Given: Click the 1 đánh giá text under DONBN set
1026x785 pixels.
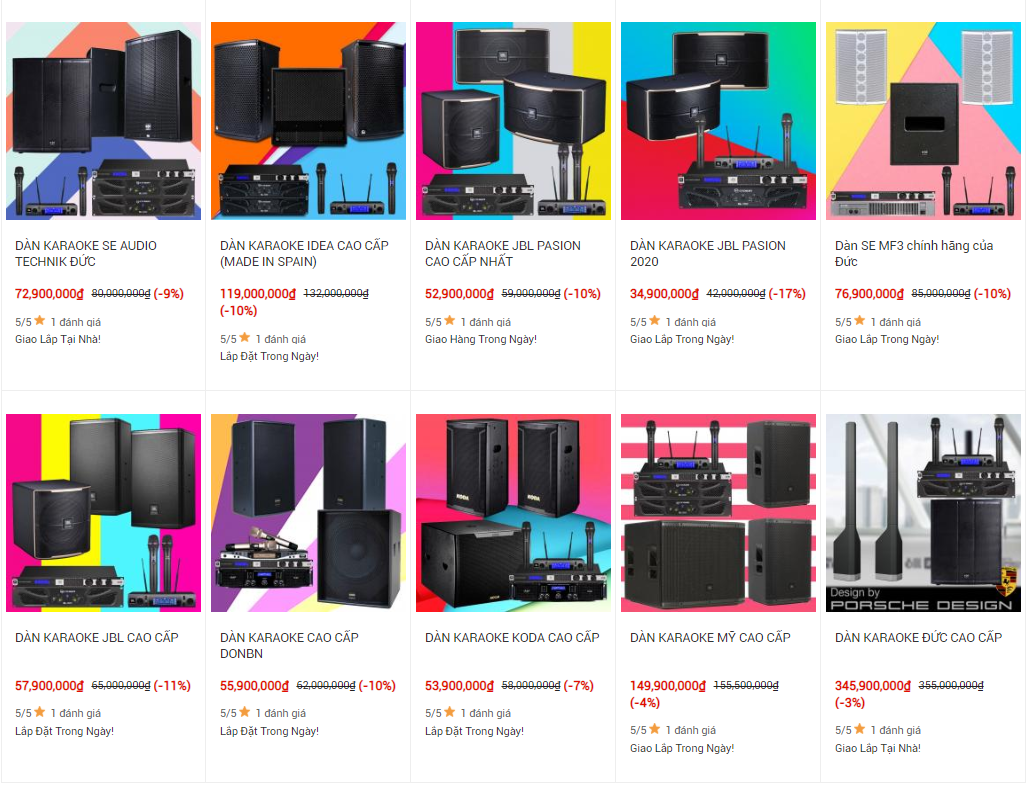Looking at the screenshot, I should click(x=281, y=713).
